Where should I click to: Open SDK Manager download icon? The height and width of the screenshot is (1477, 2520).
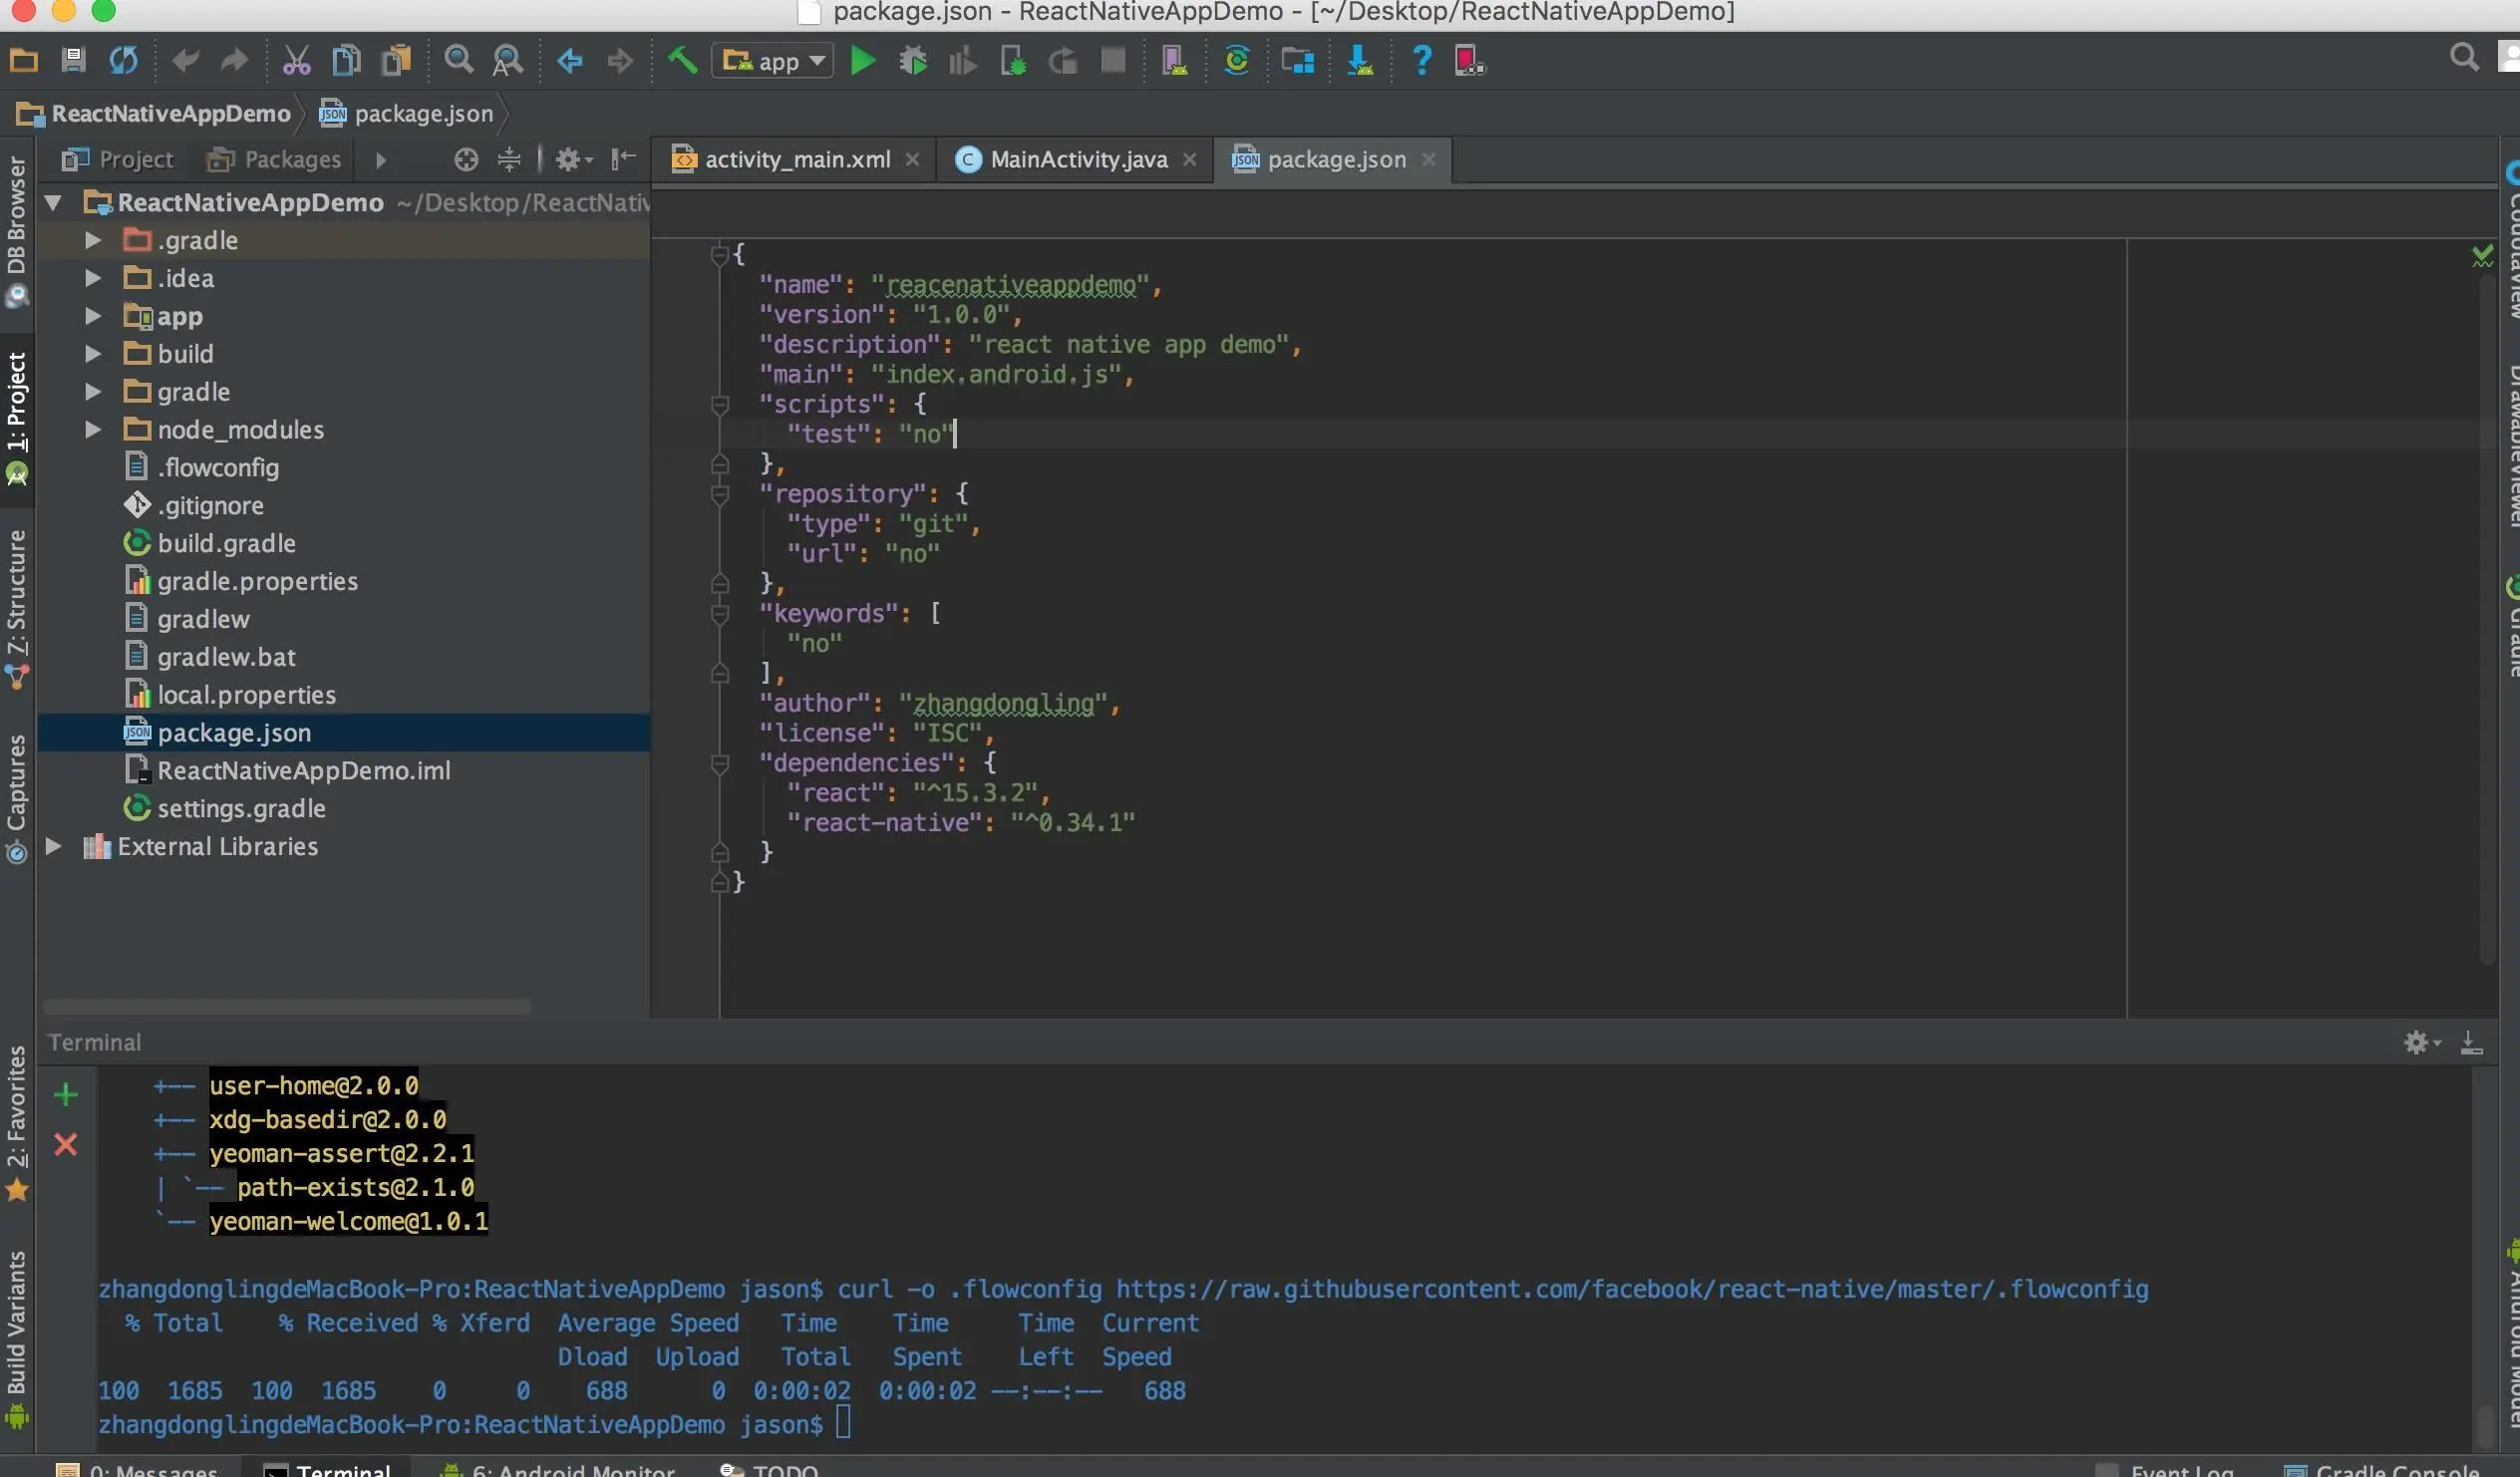point(1359,60)
